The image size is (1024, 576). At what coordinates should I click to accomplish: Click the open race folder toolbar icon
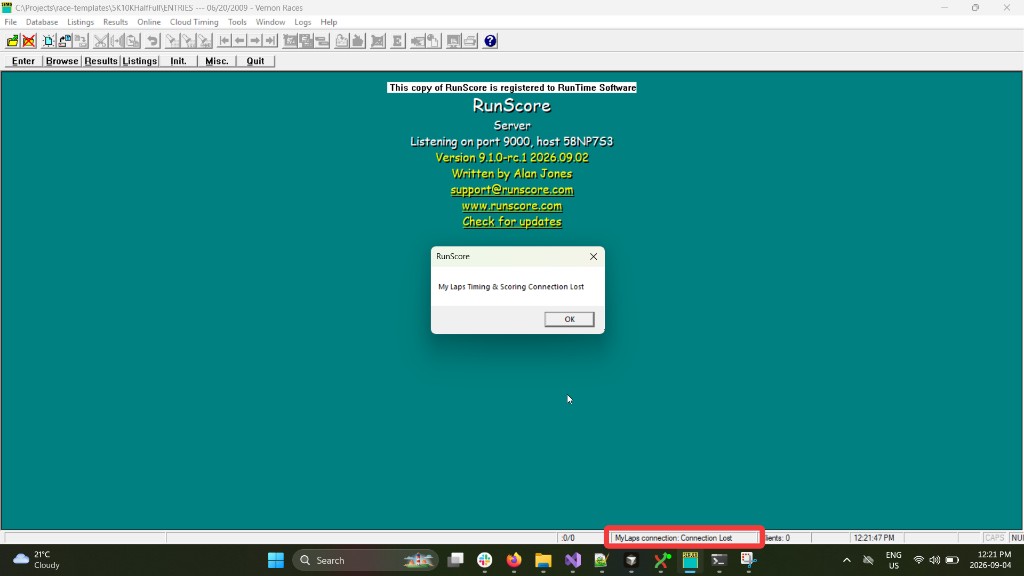[x=12, y=41]
